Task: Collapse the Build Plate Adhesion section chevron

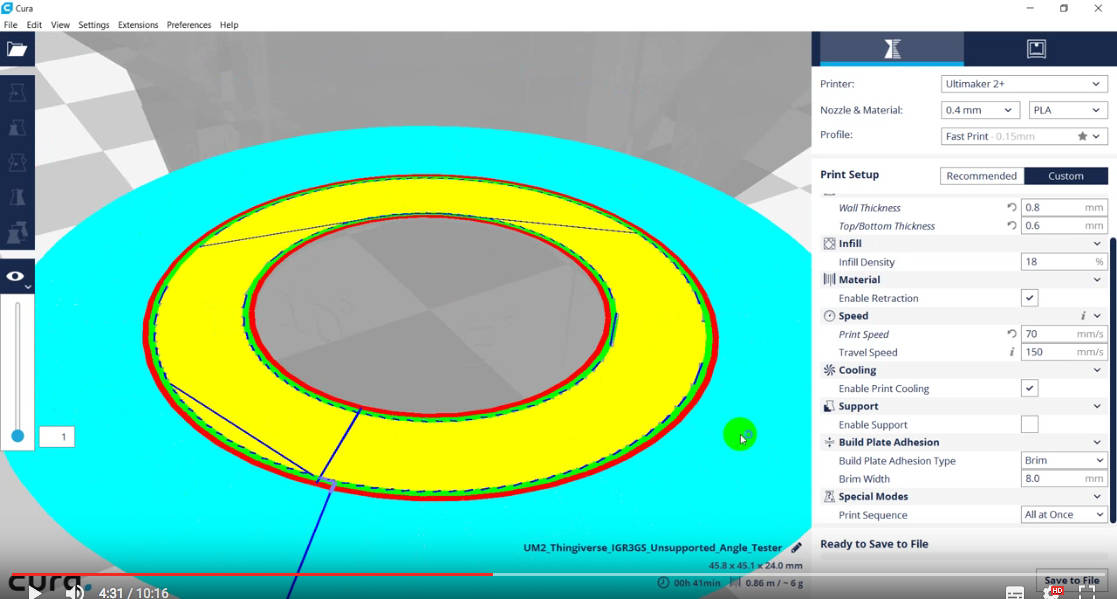Action: click(1097, 442)
